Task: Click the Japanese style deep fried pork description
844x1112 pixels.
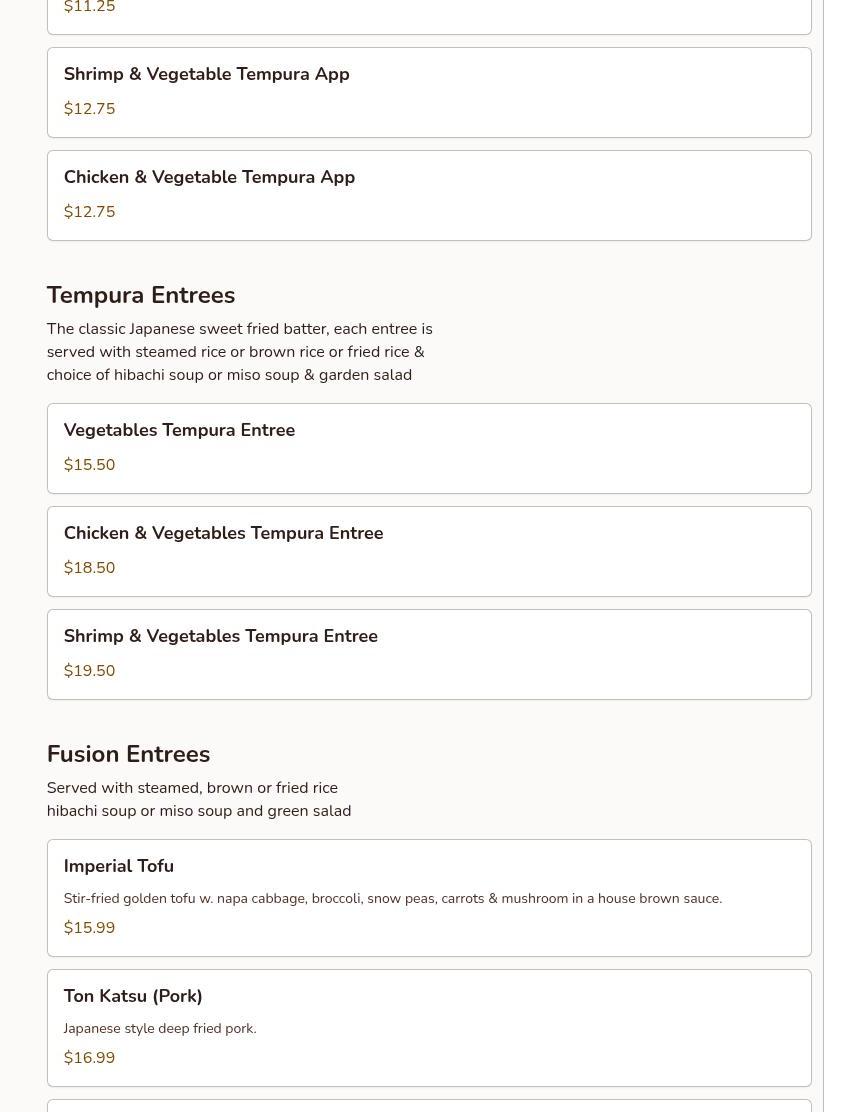Action: (160, 1028)
